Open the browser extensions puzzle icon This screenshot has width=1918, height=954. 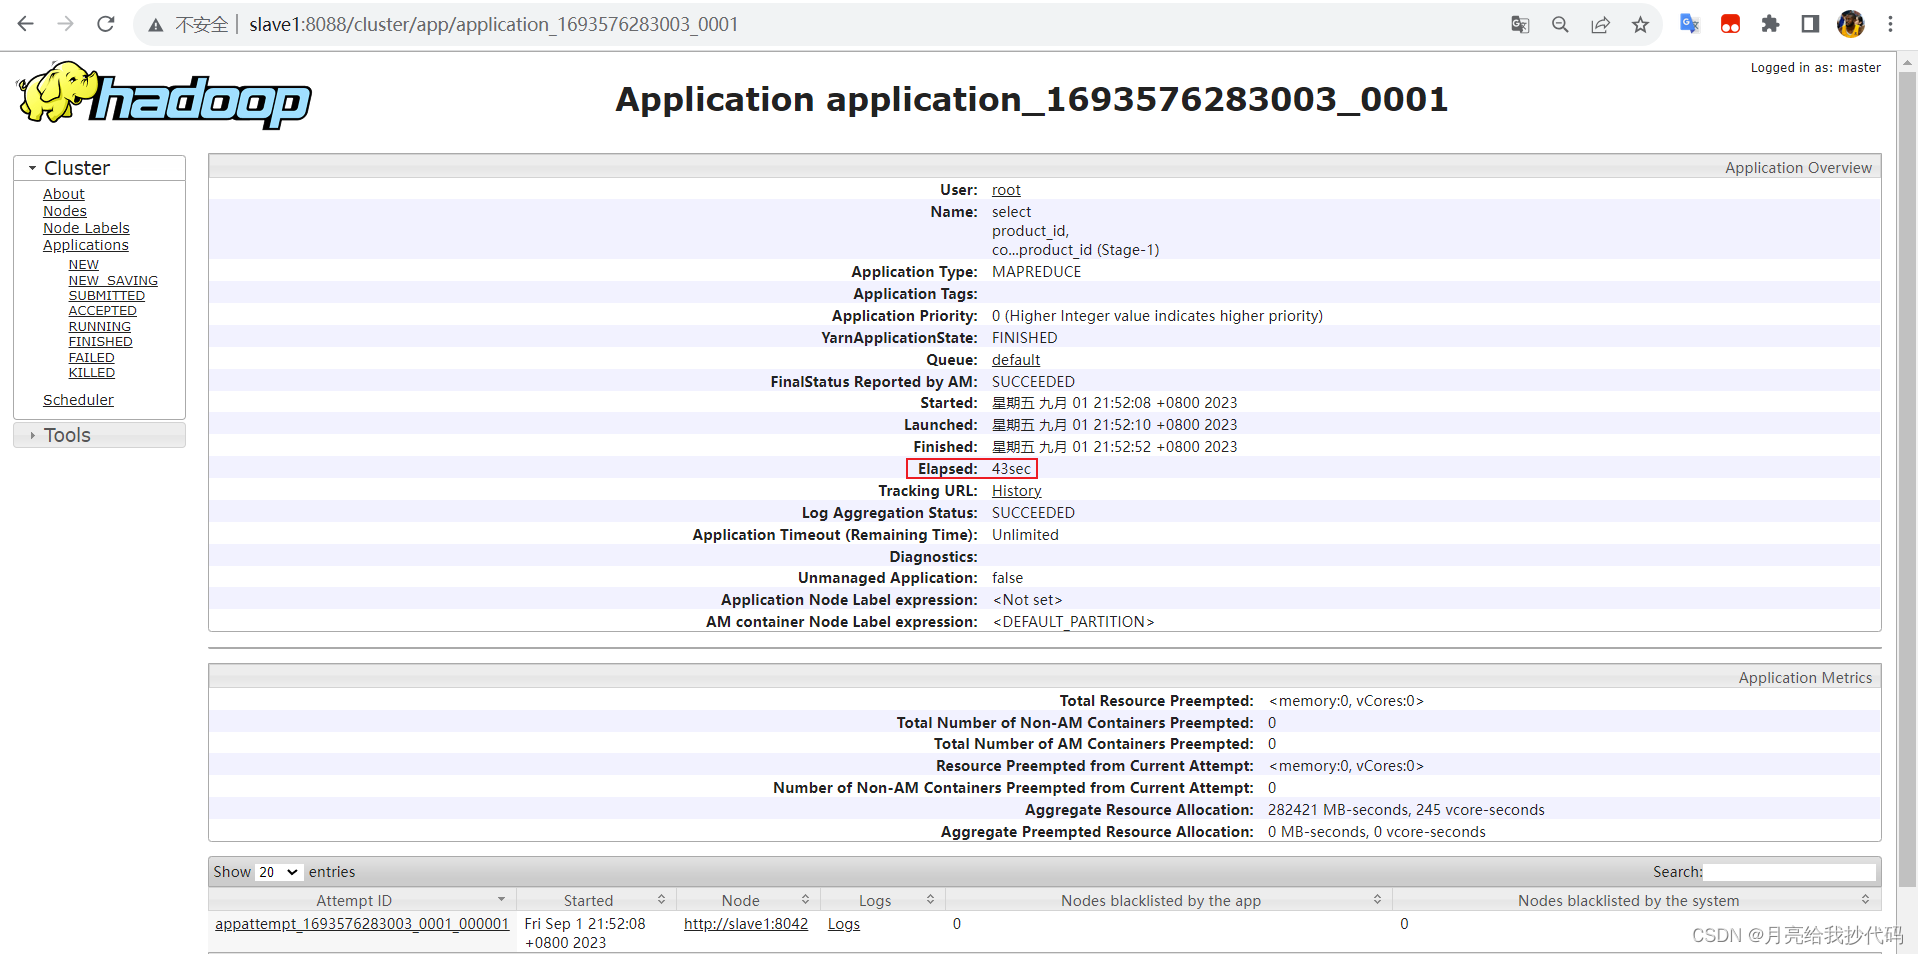(x=1770, y=24)
